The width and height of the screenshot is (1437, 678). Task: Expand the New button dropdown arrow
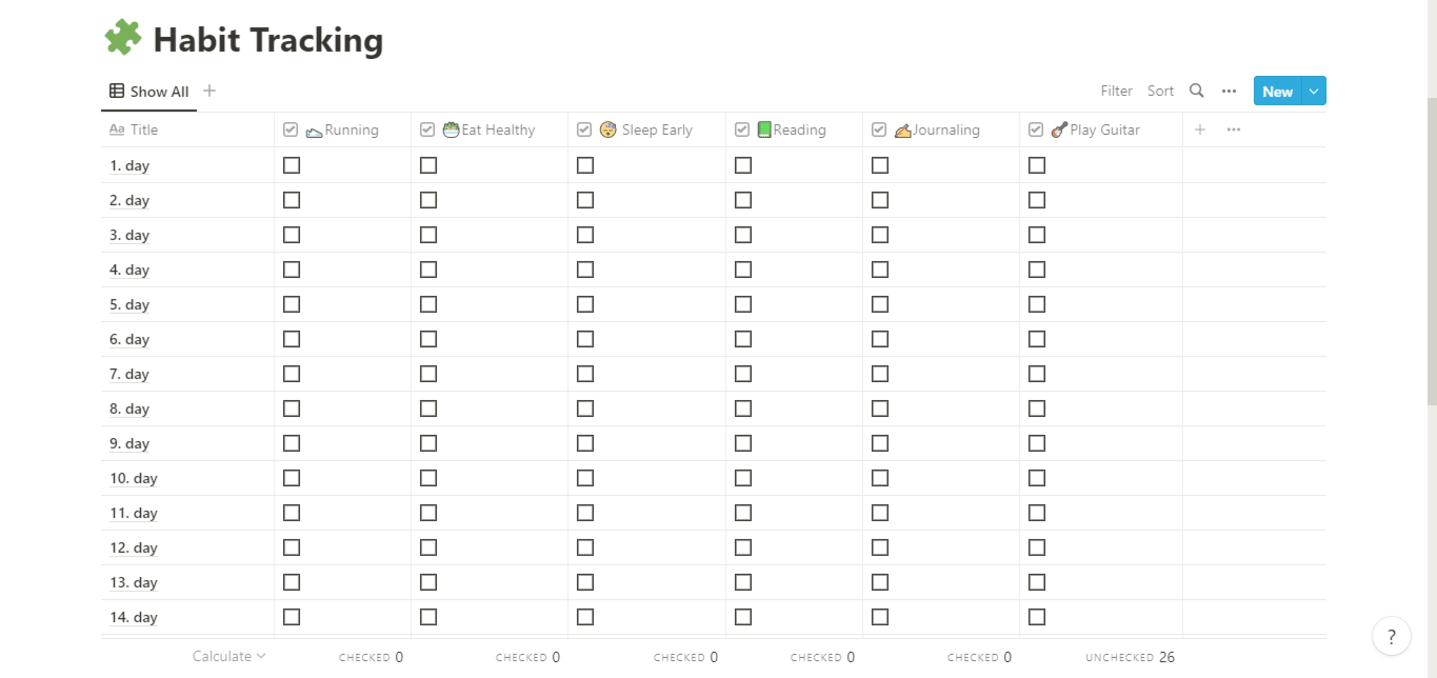(x=1314, y=91)
